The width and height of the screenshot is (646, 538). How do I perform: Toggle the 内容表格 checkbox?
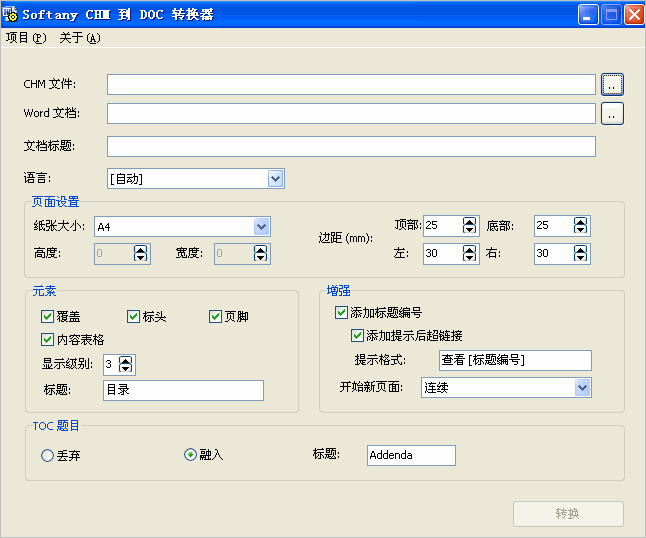pos(47,339)
